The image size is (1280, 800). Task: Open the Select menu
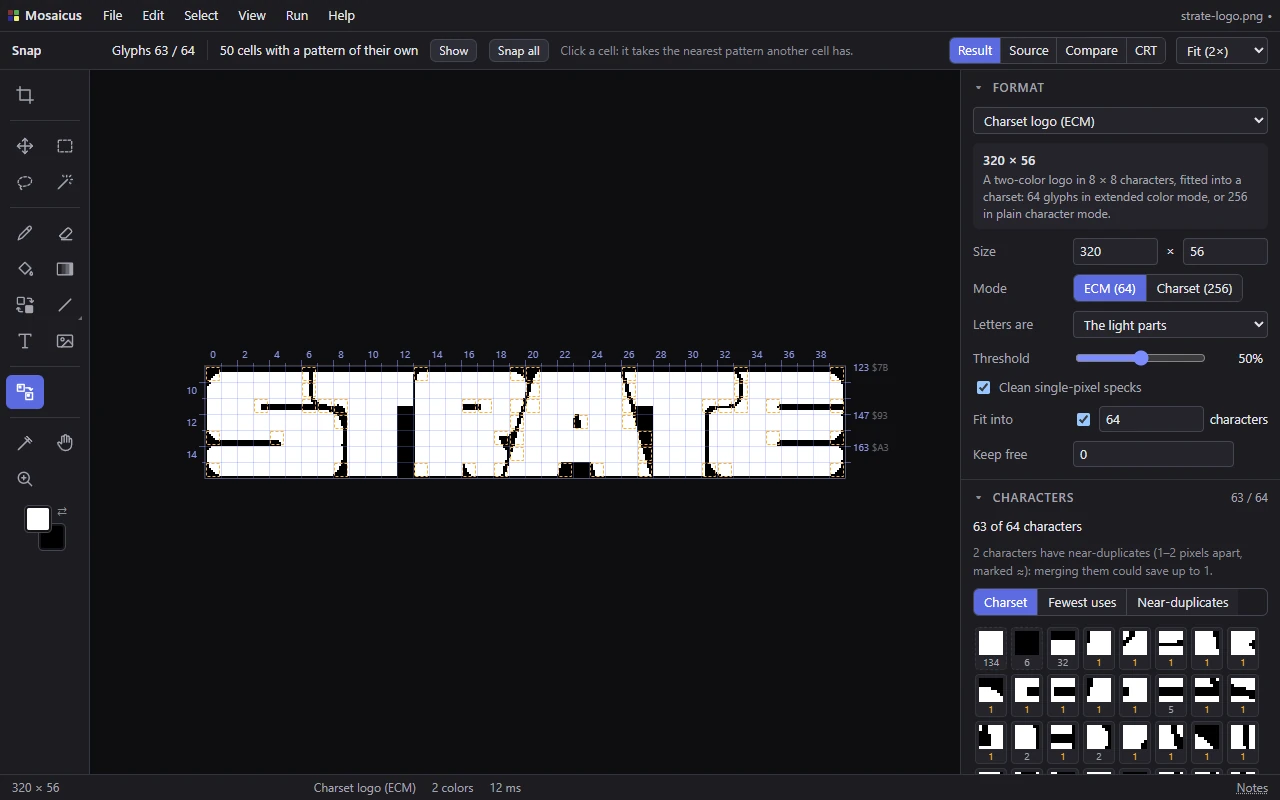[201, 16]
